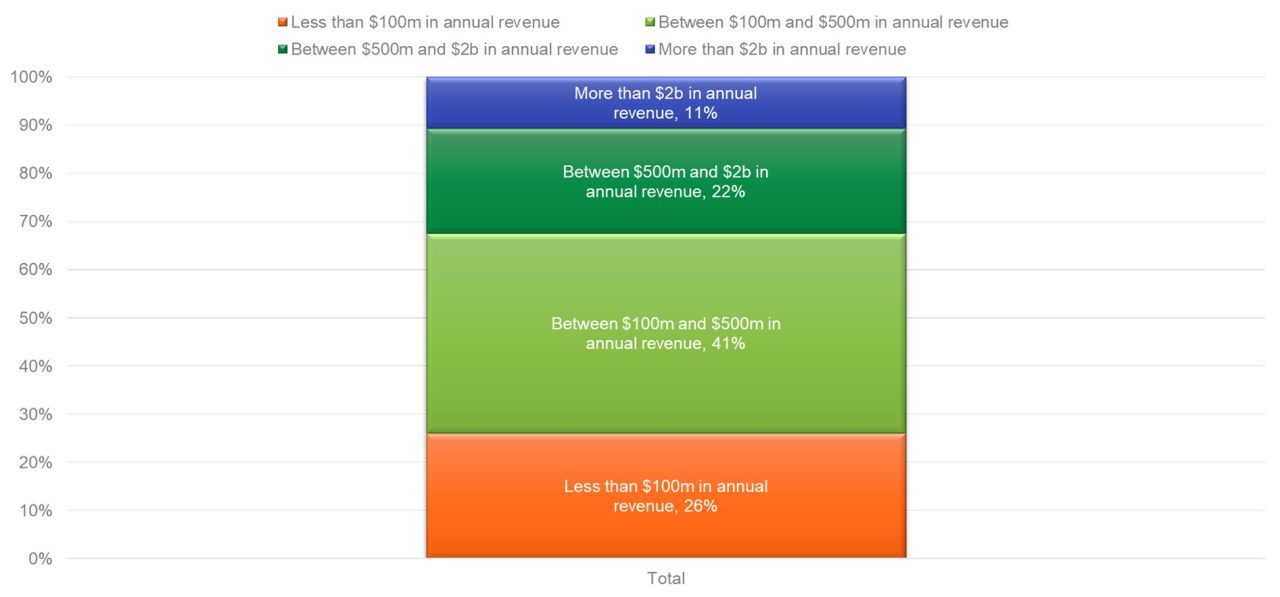Click the orange legend swatch for Less than $100m
The image size is (1280, 597).
(283, 22)
